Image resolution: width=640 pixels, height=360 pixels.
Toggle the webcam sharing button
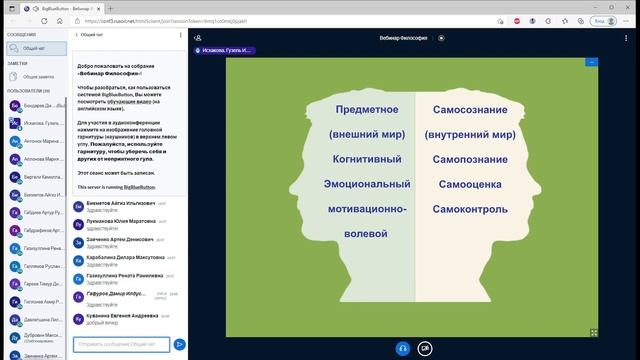point(425,348)
